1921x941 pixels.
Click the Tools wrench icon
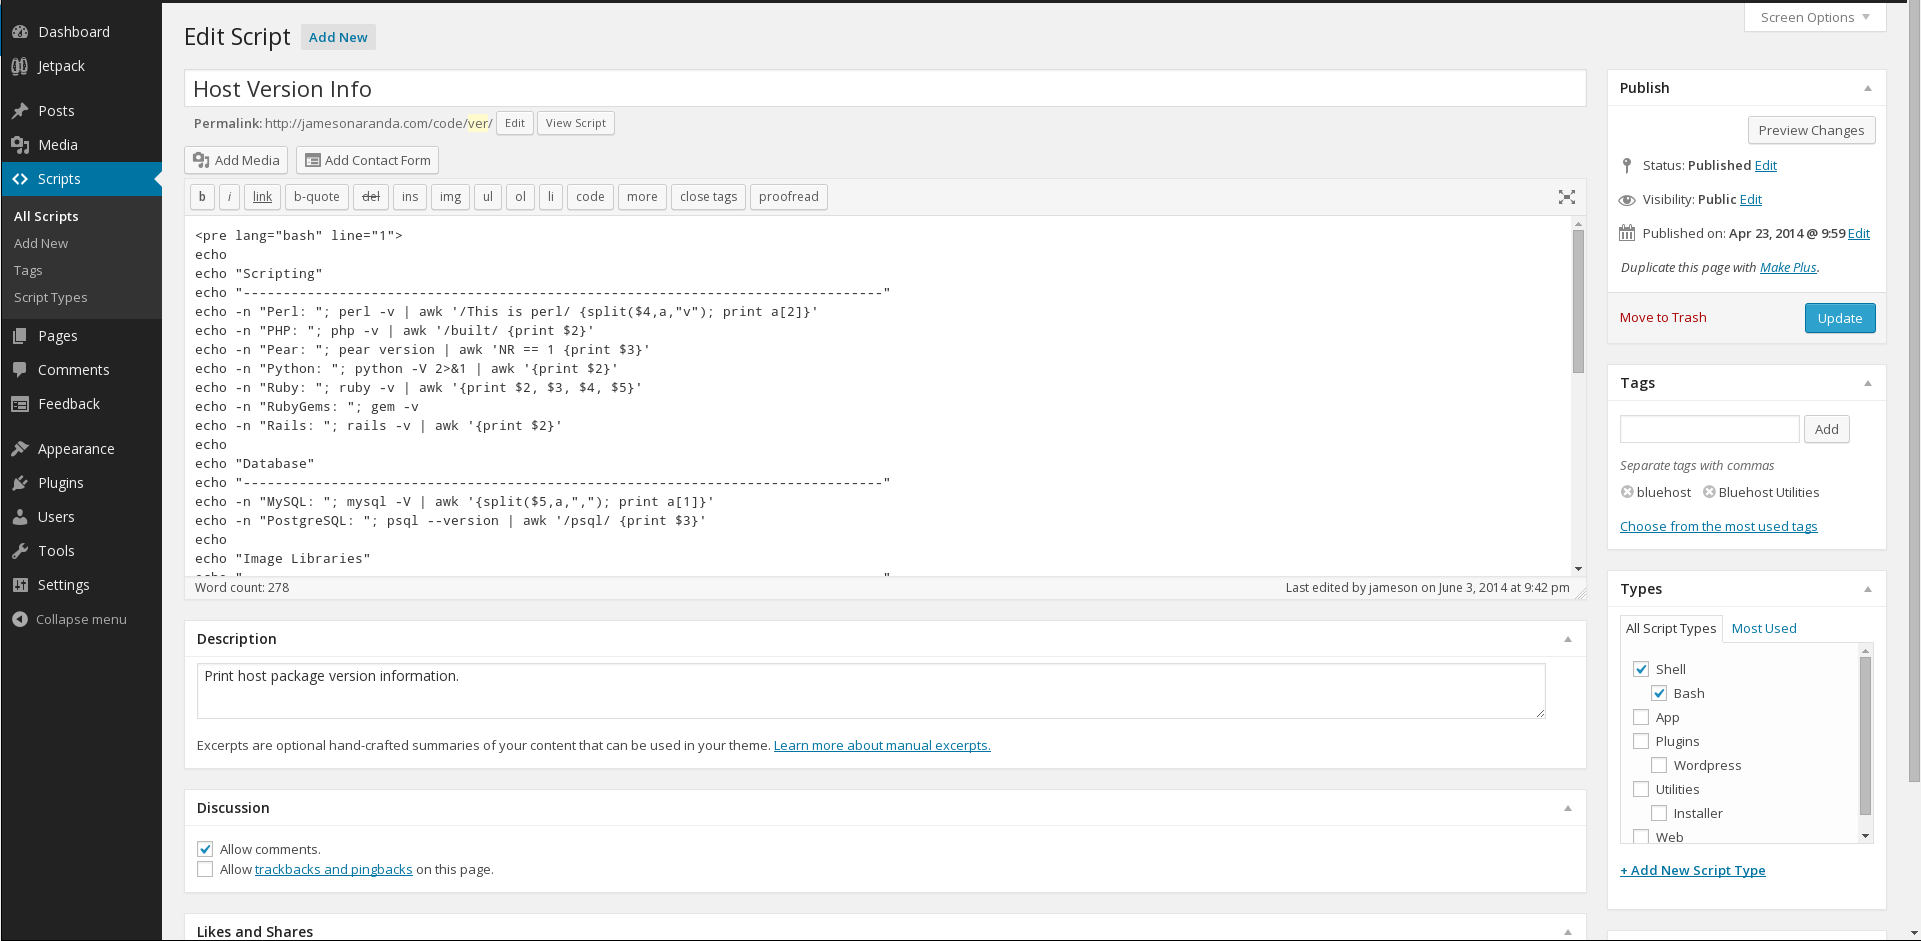(x=20, y=551)
